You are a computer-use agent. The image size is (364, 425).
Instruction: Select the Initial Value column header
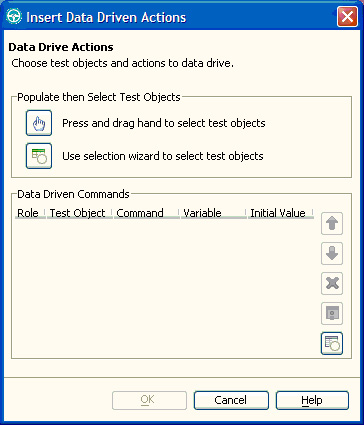pos(281,213)
